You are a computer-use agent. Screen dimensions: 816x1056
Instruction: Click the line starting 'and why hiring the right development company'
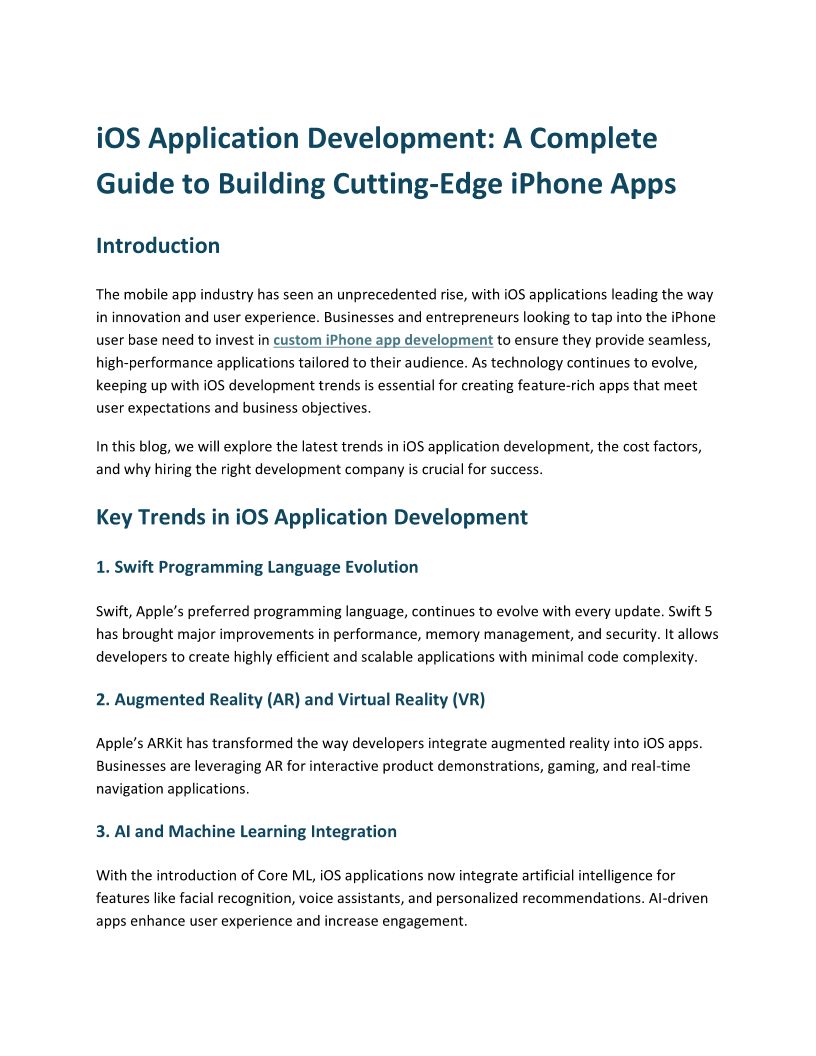(x=319, y=470)
